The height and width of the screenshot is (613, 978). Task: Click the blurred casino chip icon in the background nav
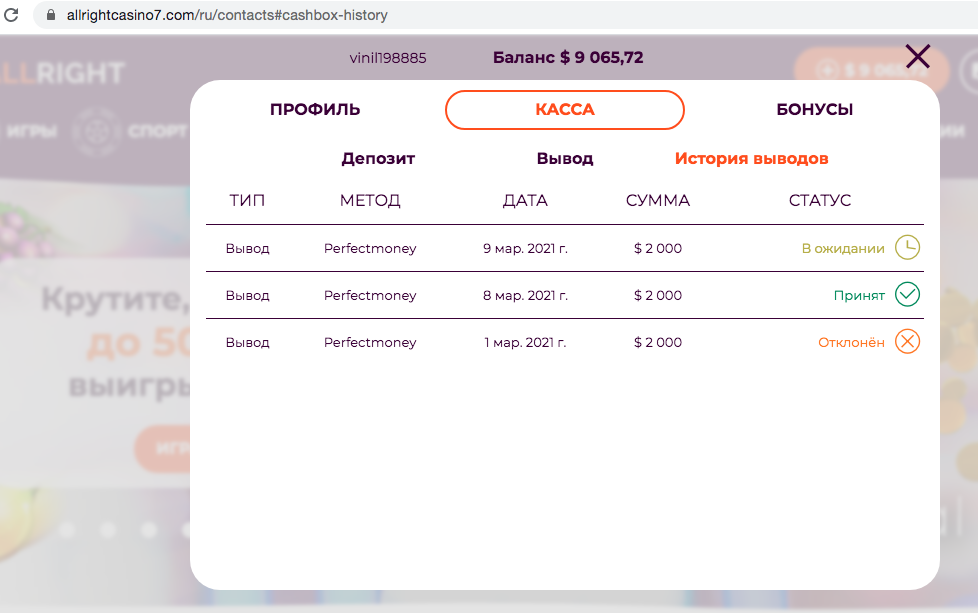(x=95, y=132)
